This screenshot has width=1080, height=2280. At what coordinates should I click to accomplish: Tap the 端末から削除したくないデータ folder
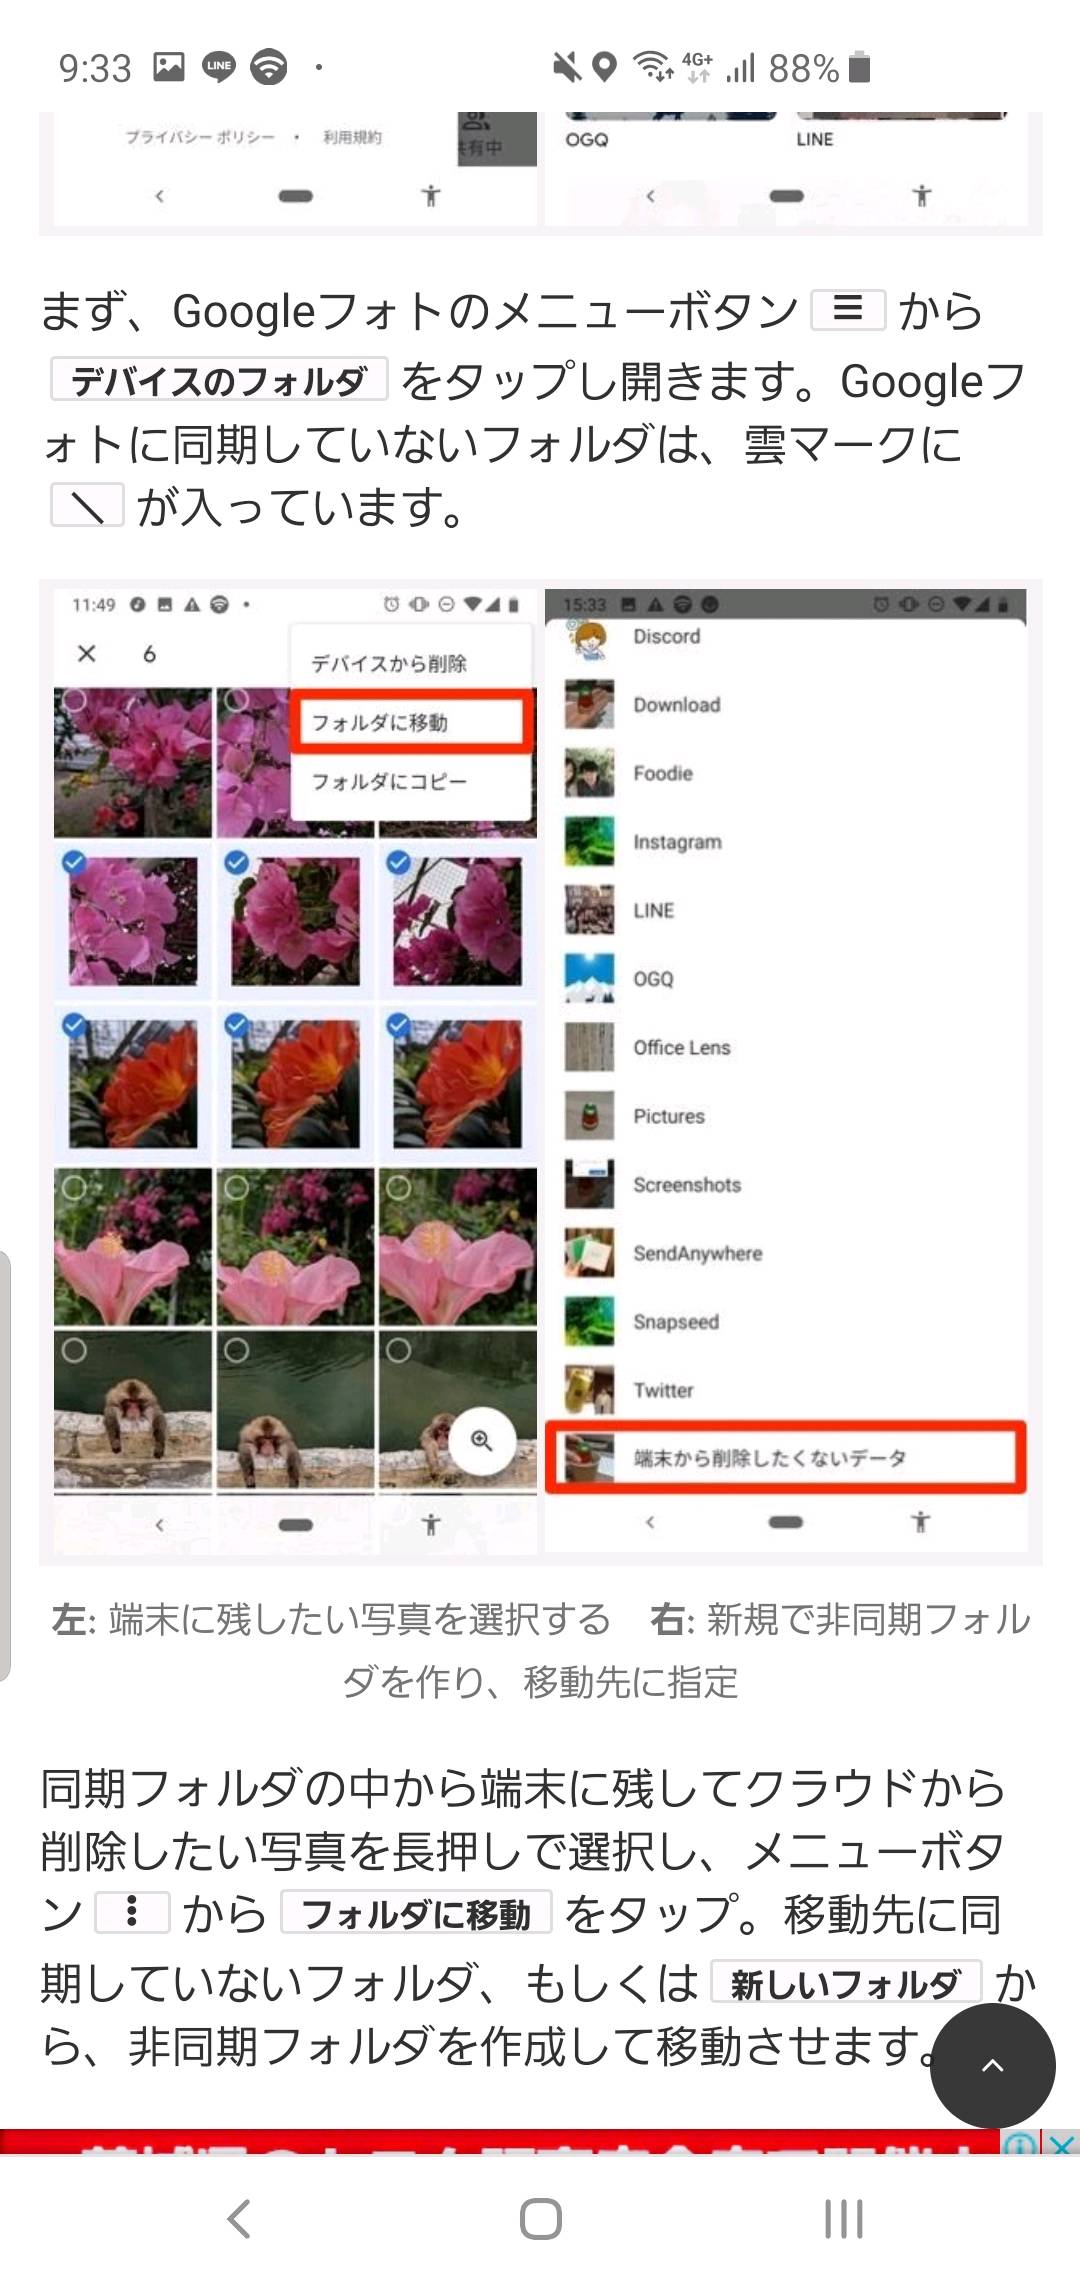785,1457
